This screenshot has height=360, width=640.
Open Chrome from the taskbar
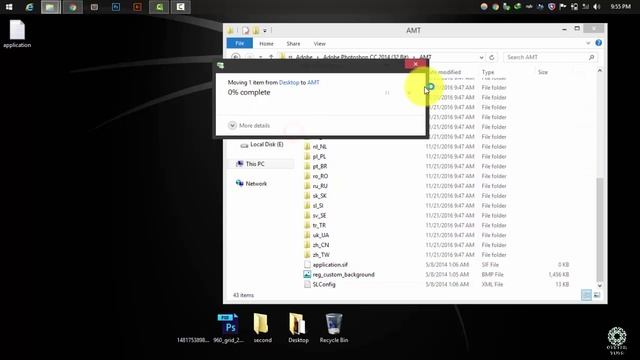click(73, 7)
